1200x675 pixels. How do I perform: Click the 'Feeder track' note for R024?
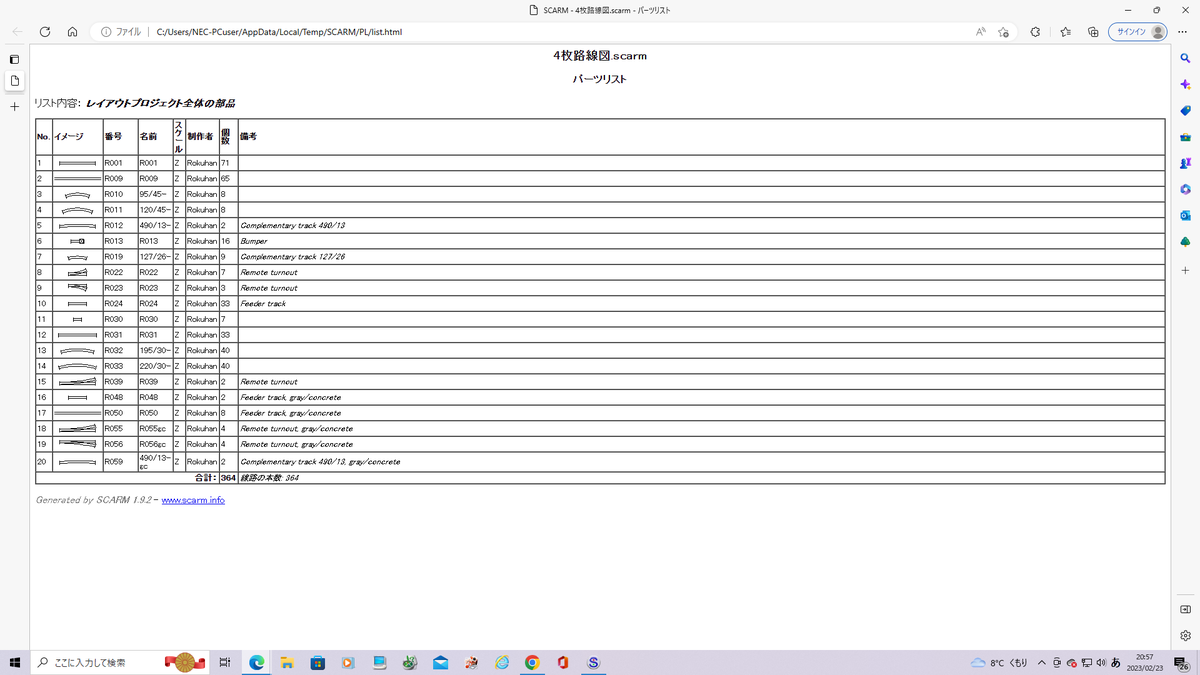pyautogui.click(x=263, y=303)
